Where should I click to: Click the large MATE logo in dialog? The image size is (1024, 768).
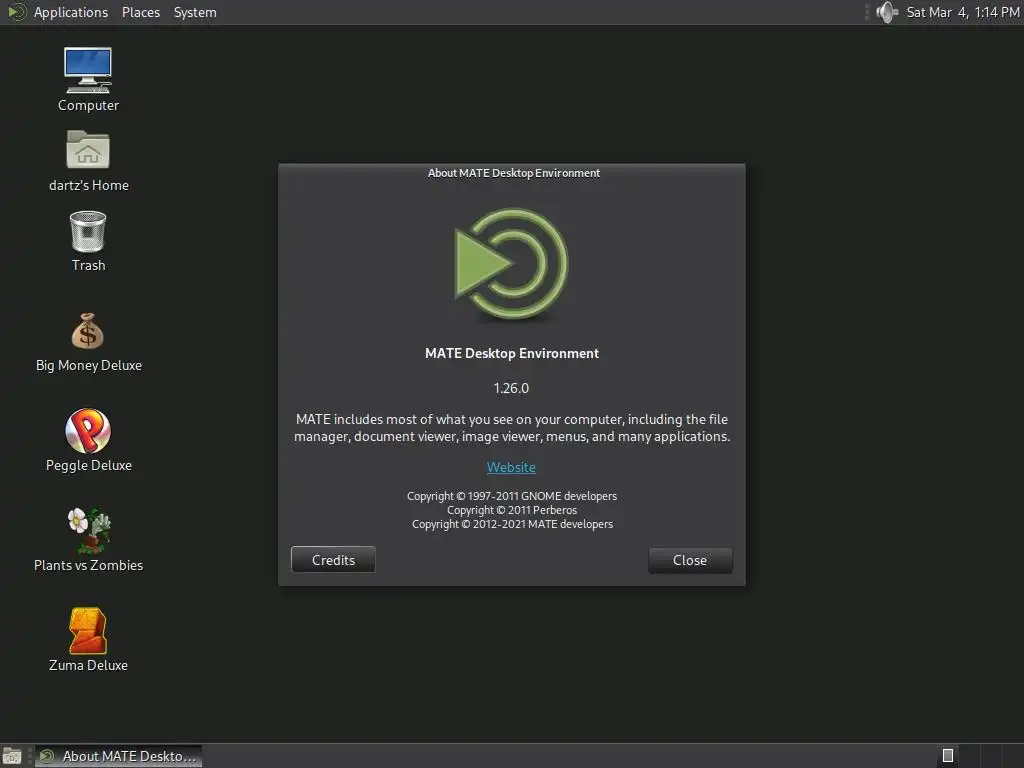tap(511, 264)
